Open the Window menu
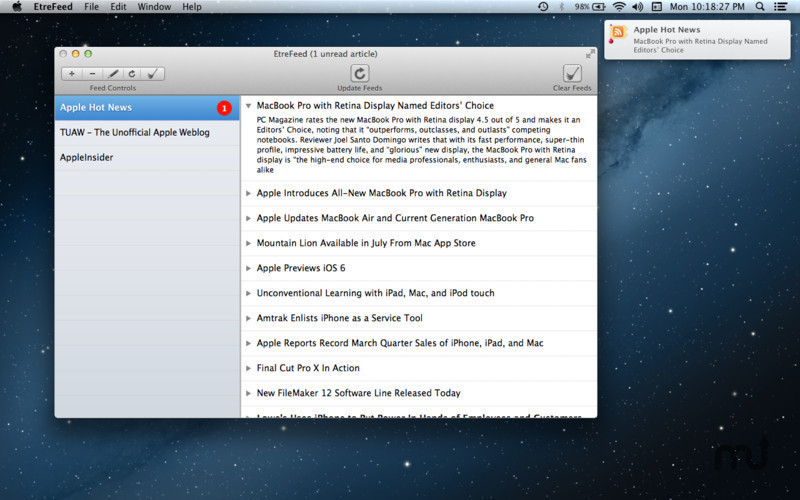 click(x=154, y=7)
